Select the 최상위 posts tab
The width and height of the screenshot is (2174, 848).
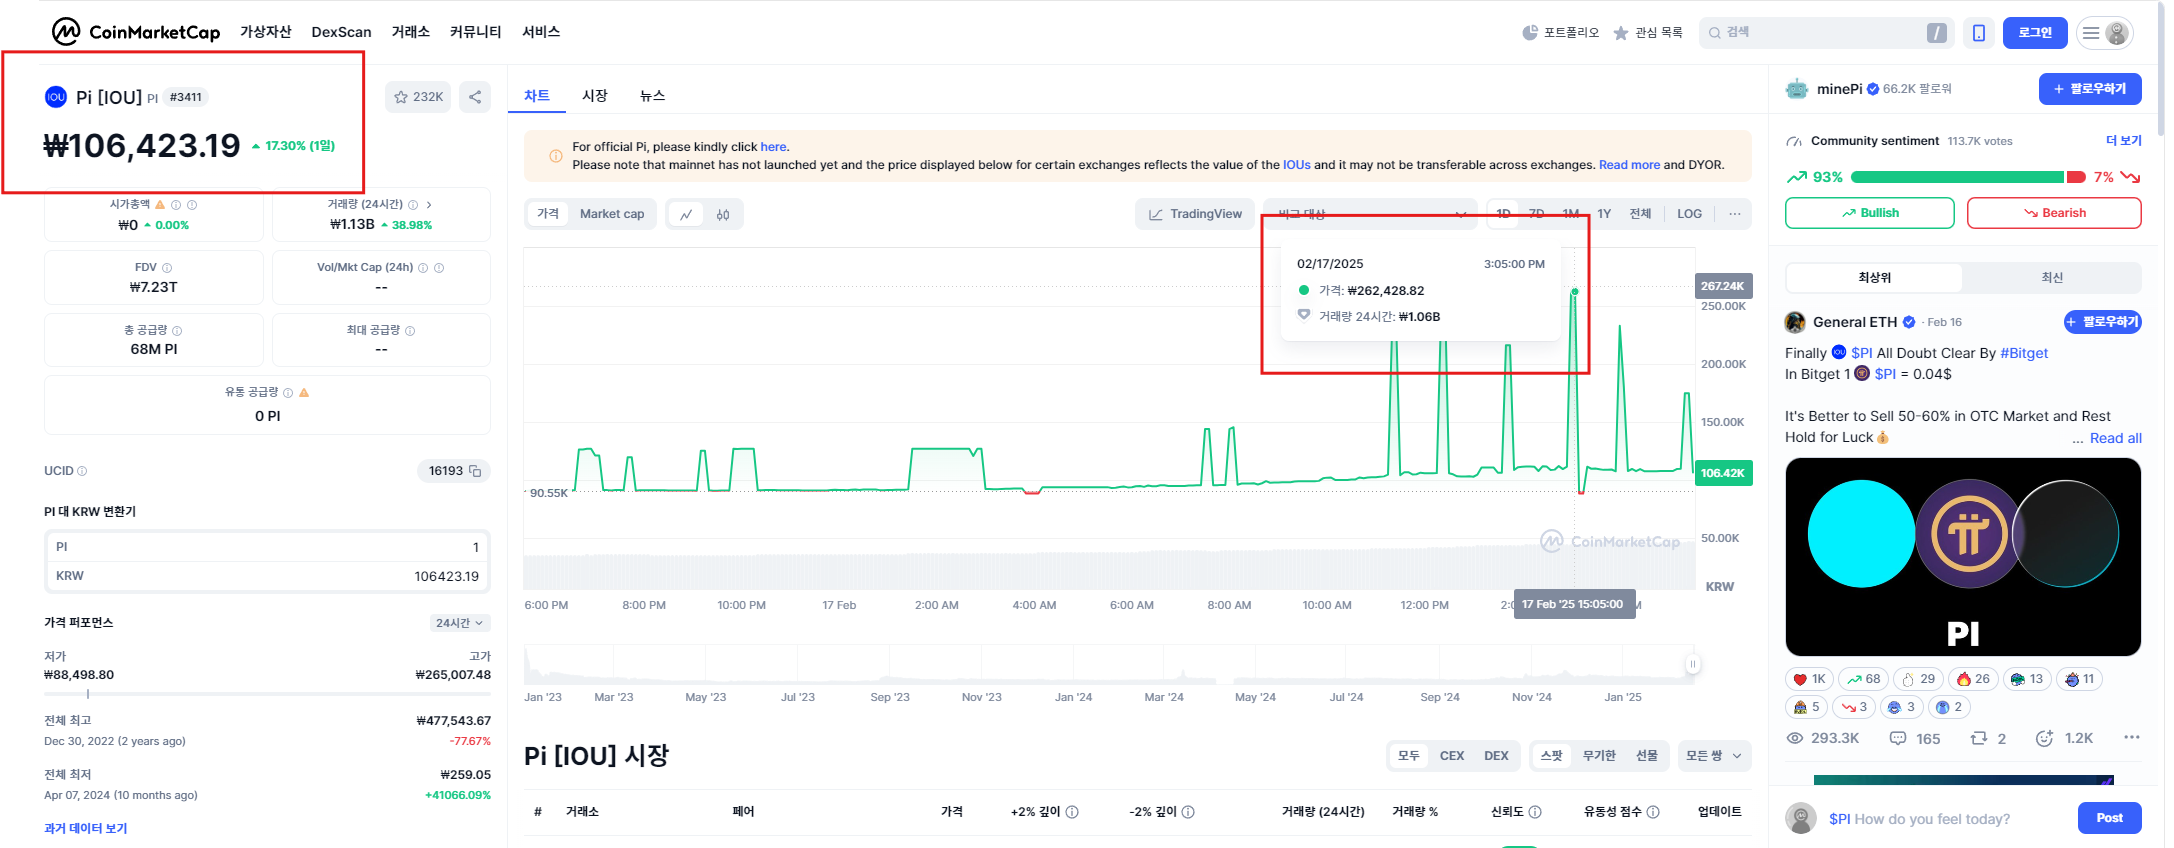[1875, 278]
